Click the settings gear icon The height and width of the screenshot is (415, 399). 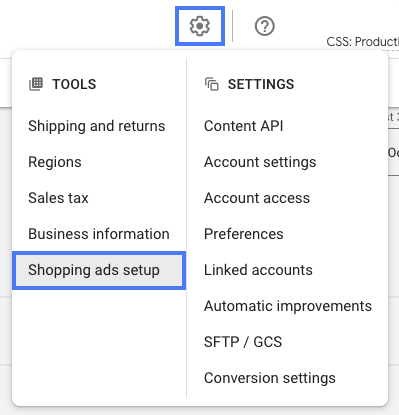[x=200, y=26]
